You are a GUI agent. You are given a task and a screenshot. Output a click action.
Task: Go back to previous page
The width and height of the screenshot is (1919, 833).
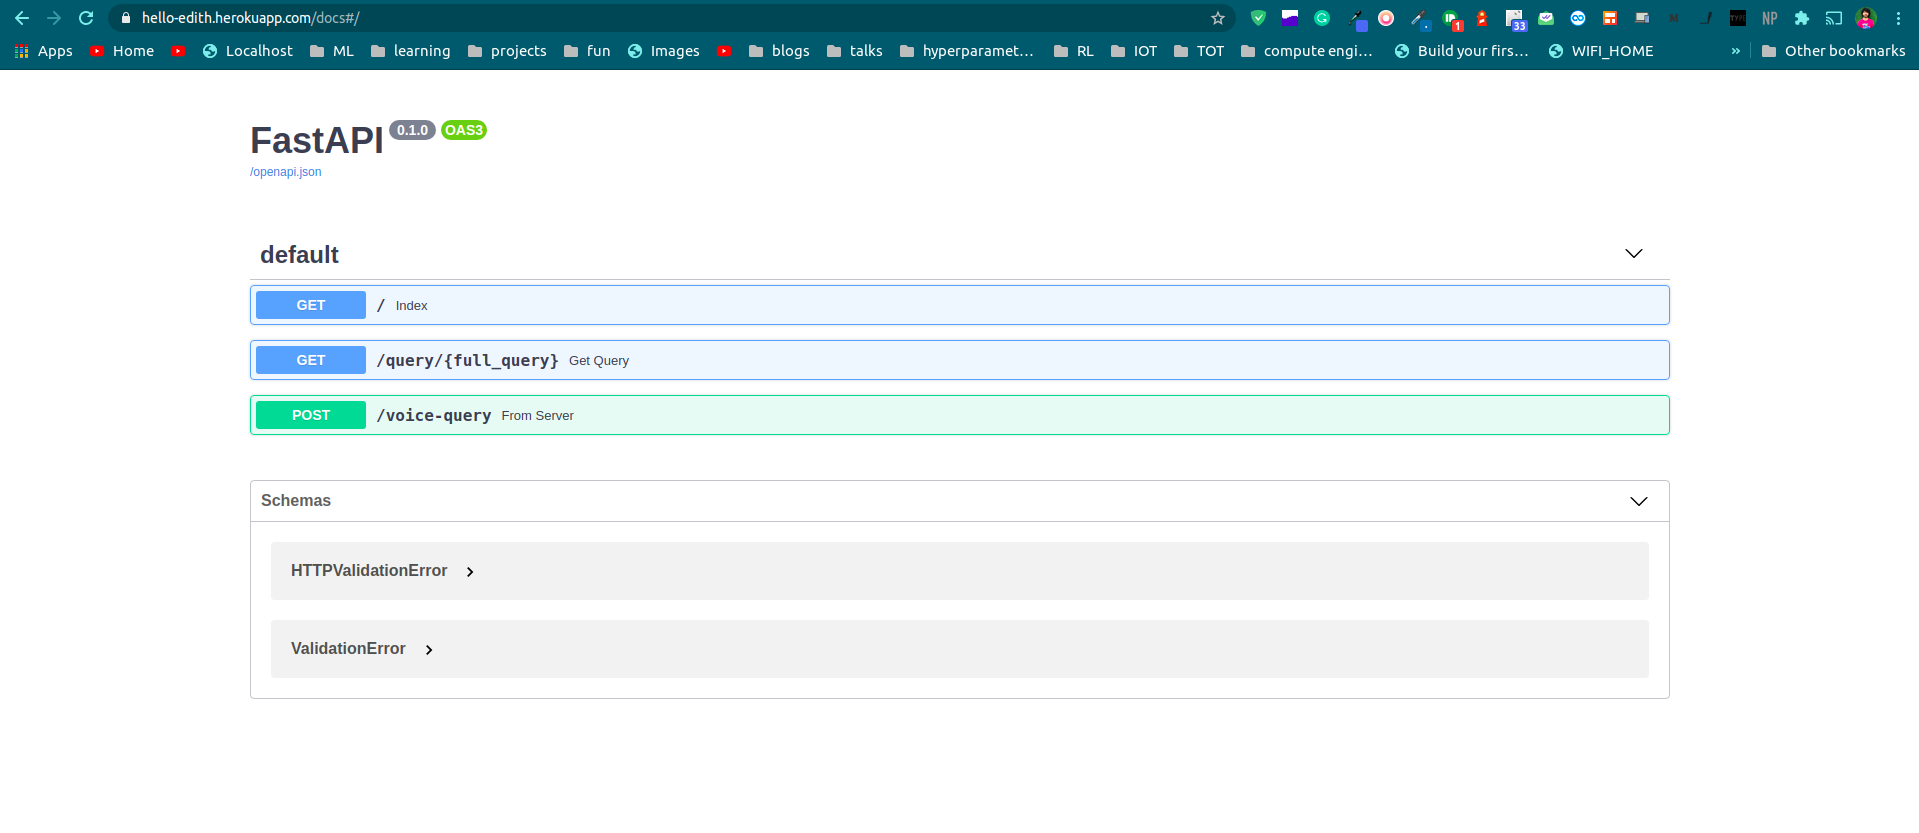(x=22, y=18)
